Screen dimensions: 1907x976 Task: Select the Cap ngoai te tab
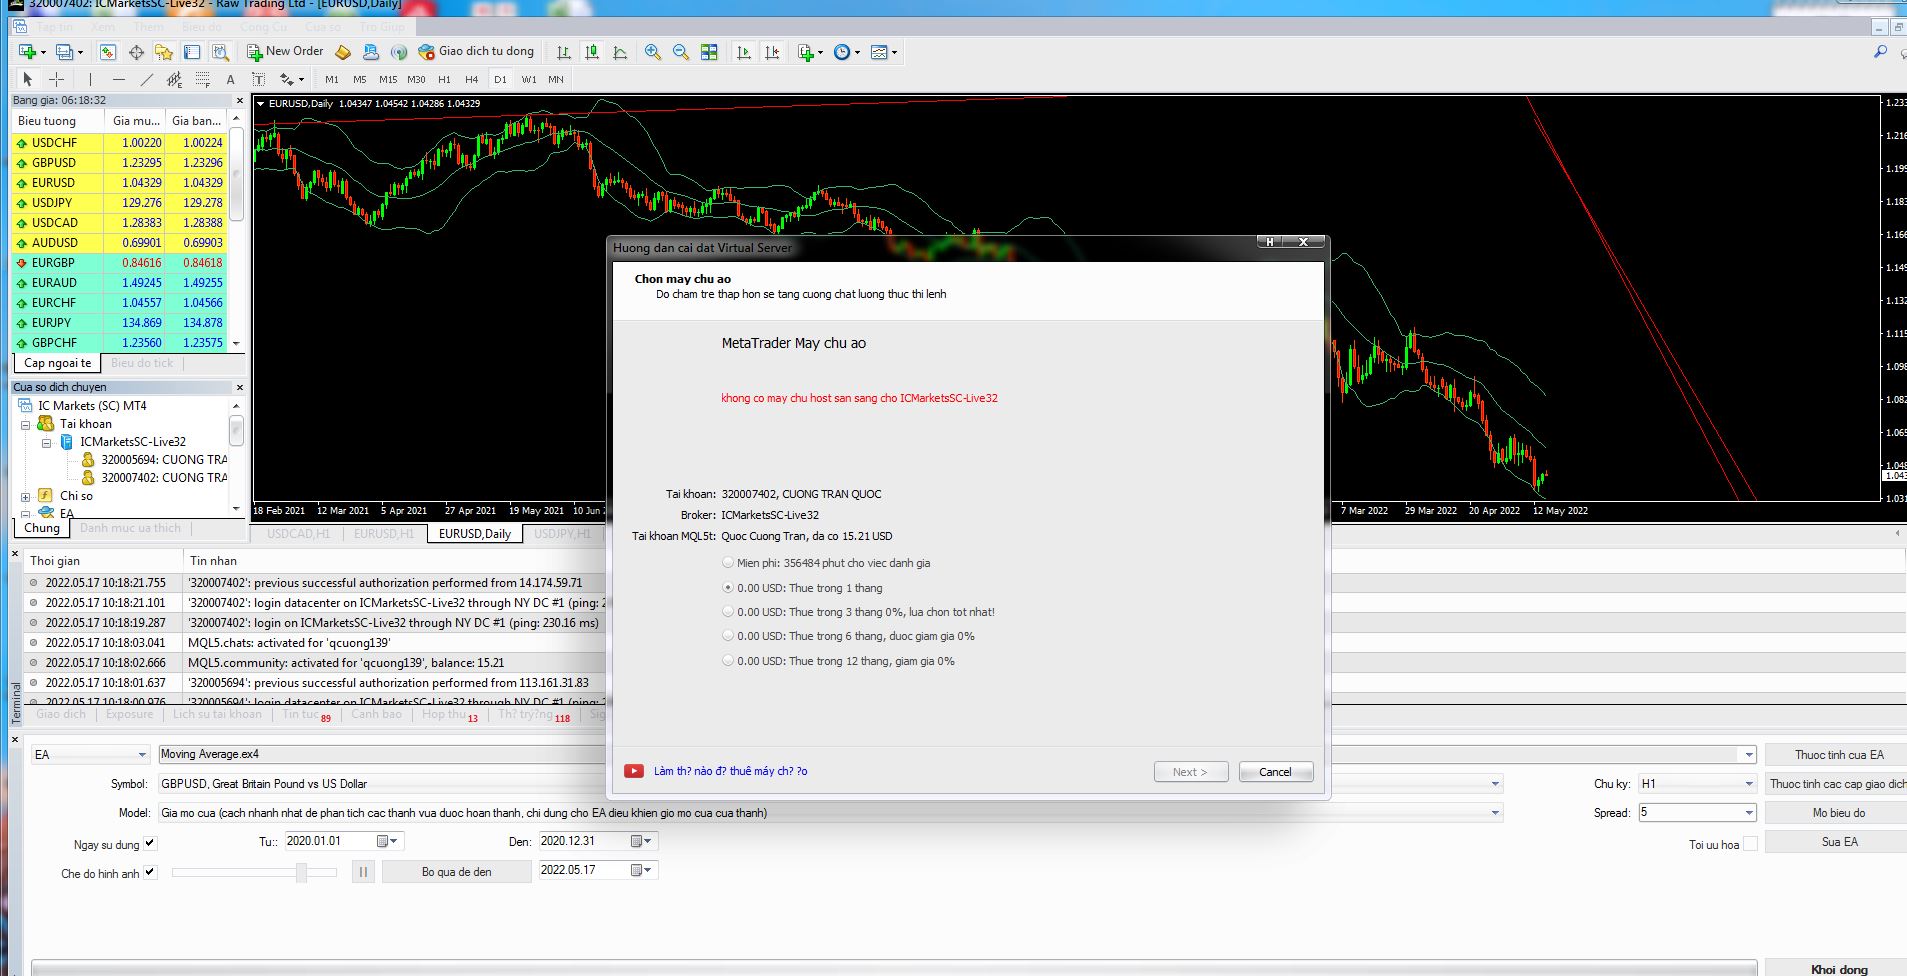57,363
